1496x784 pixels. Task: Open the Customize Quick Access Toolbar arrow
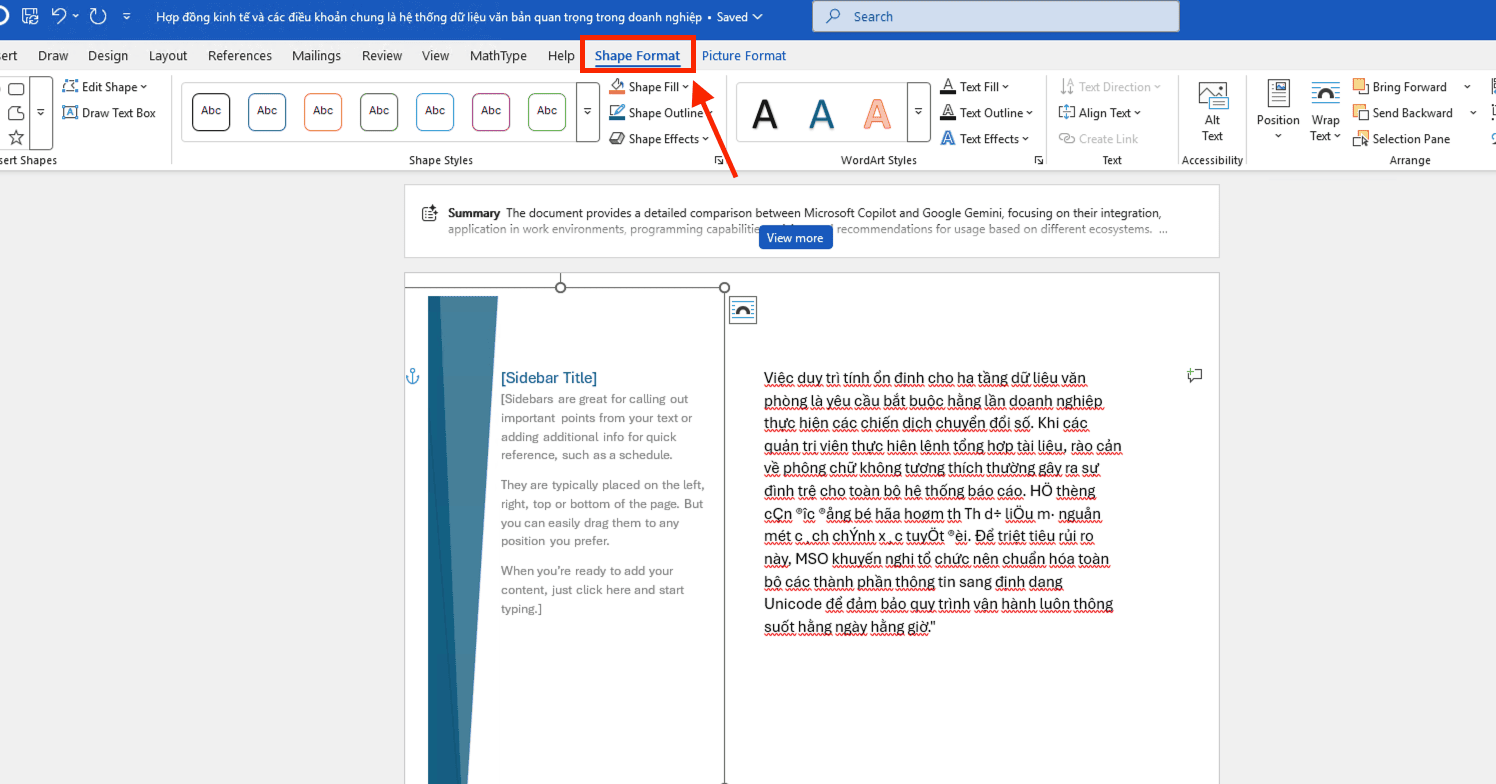126,17
